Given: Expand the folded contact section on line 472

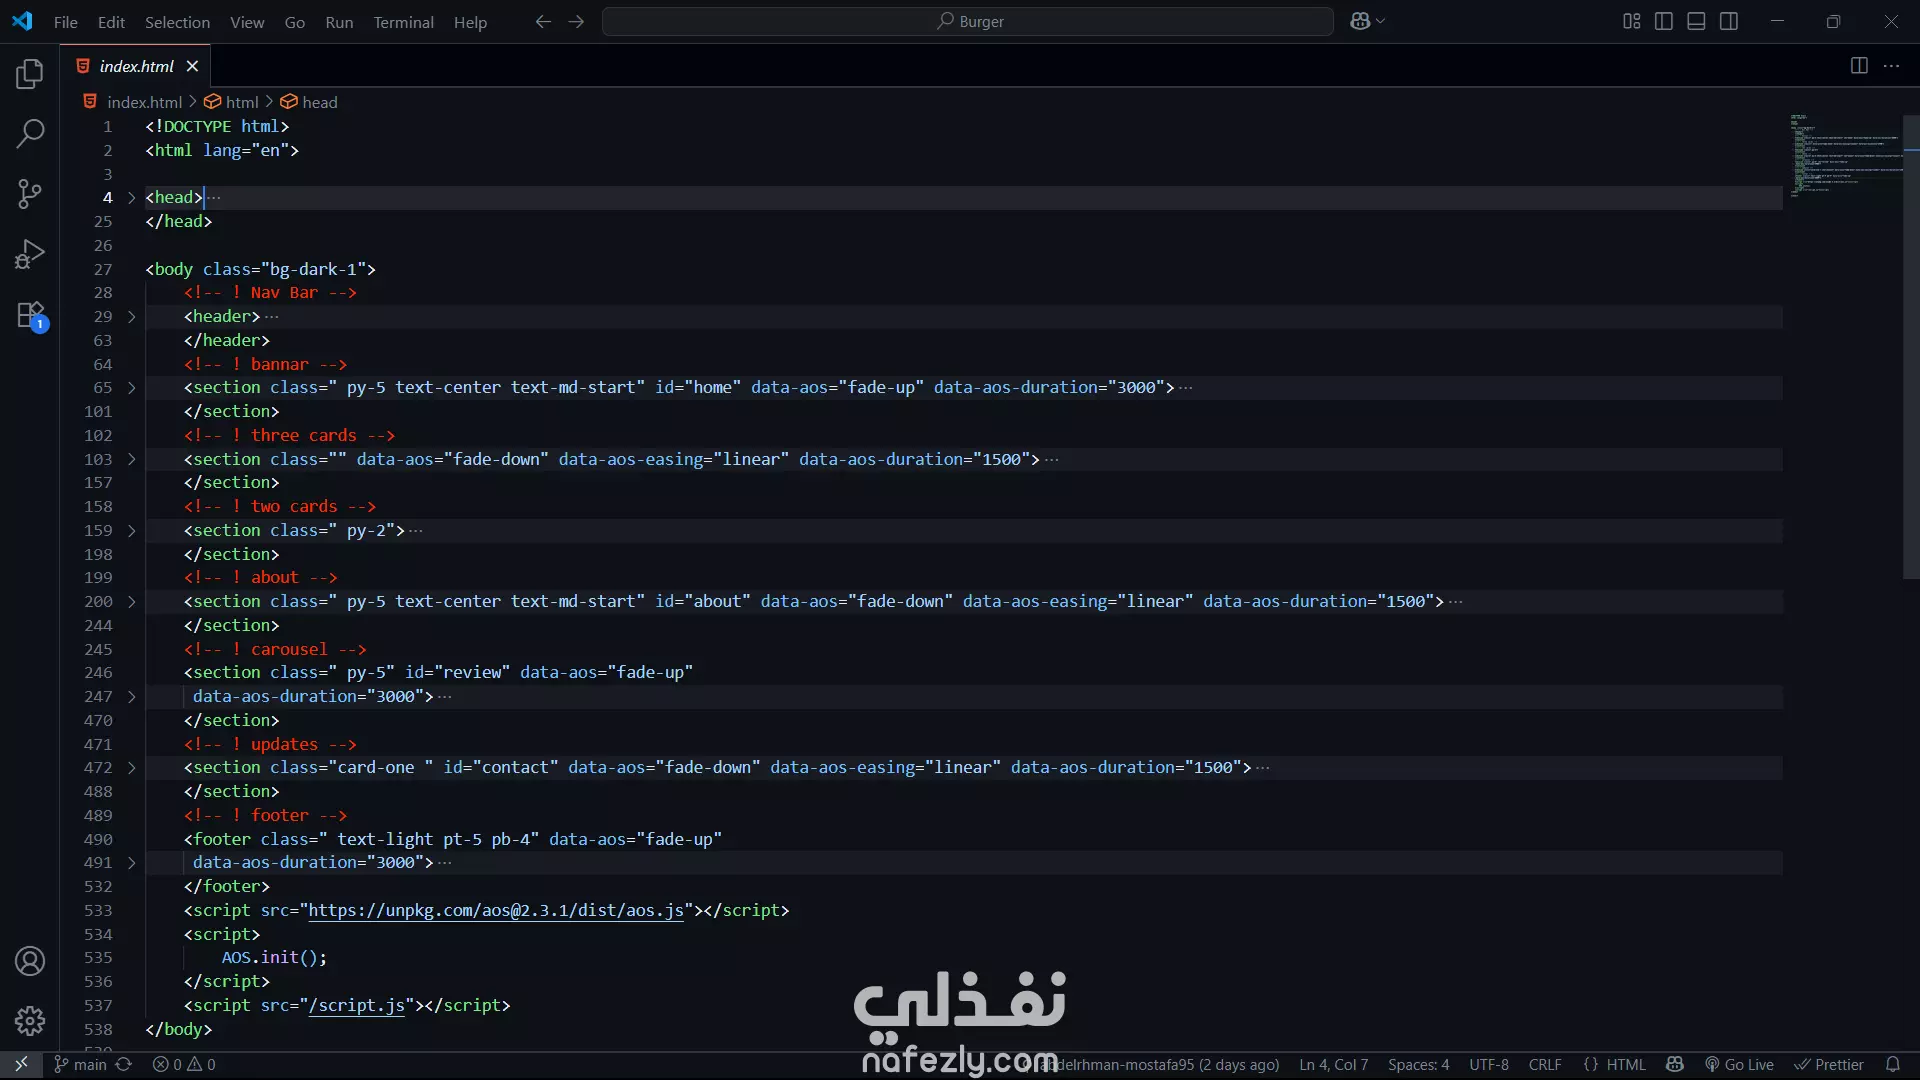Looking at the screenshot, I should [x=131, y=768].
